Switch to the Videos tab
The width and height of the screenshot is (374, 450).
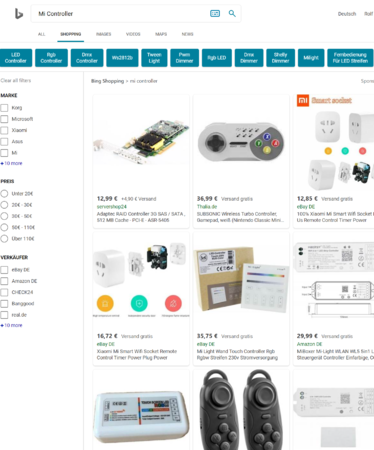click(x=133, y=34)
